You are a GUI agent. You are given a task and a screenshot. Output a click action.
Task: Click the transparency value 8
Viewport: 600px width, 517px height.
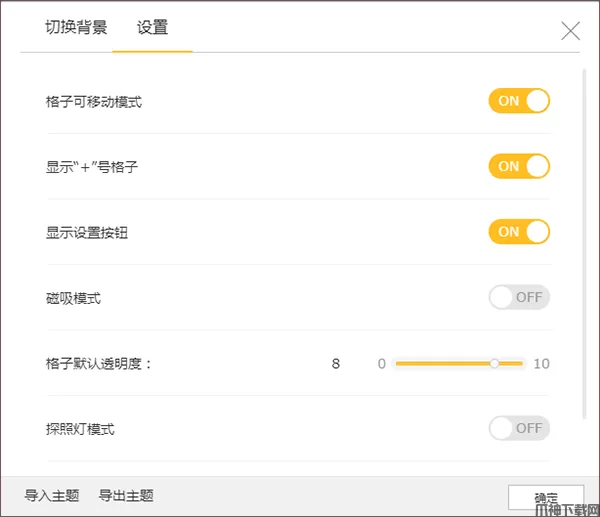click(336, 364)
